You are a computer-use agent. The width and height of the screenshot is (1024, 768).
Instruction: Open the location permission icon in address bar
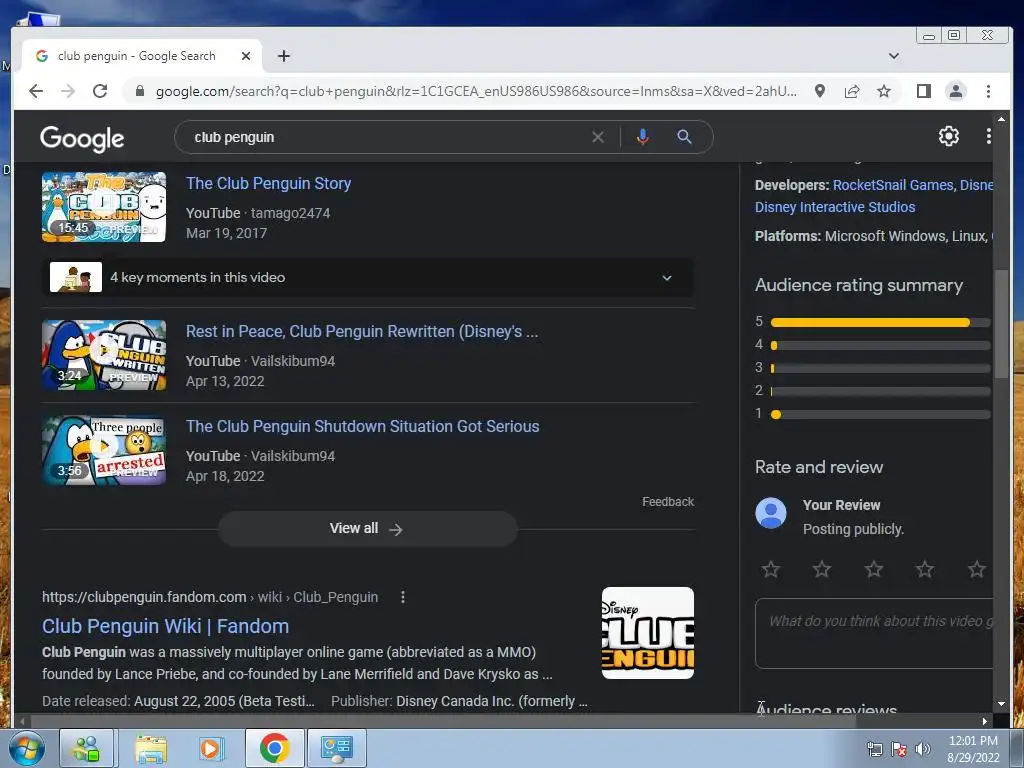coord(820,91)
